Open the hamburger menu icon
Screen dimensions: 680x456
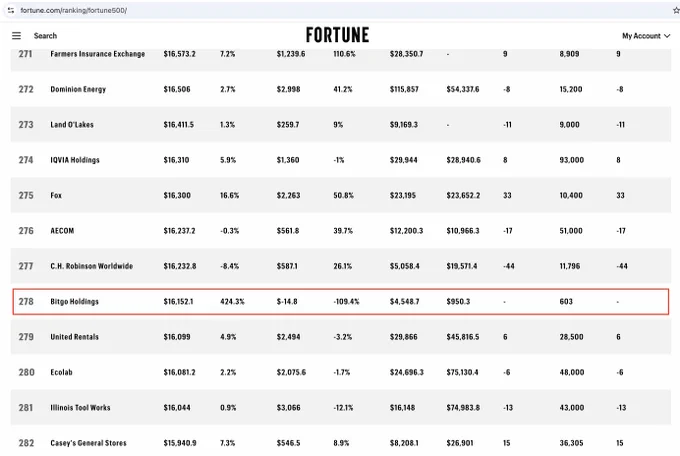[x=16, y=36]
